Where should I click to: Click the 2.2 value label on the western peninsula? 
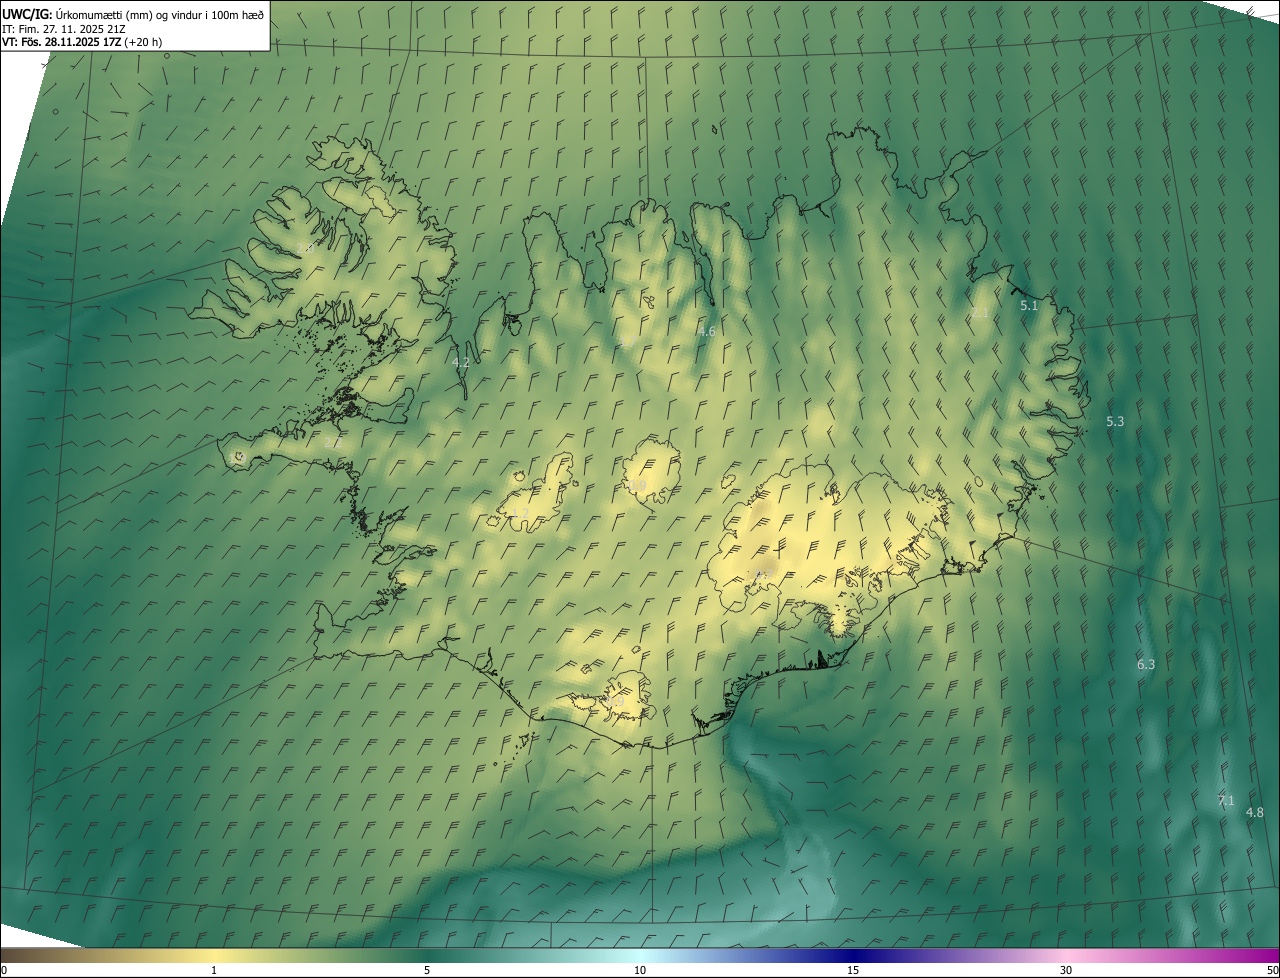[332, 440]
